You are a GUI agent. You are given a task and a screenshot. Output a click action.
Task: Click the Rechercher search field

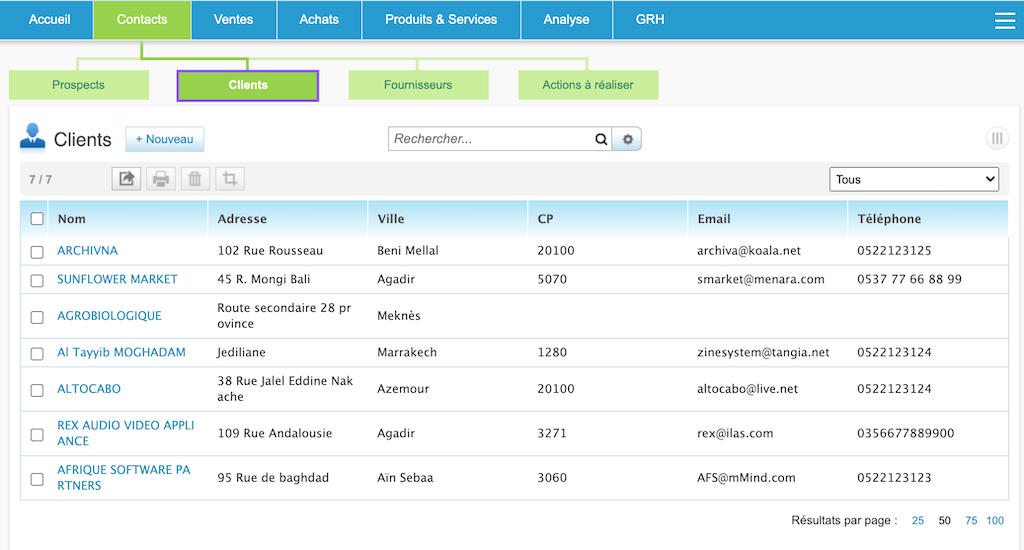(x=490, y=139)
